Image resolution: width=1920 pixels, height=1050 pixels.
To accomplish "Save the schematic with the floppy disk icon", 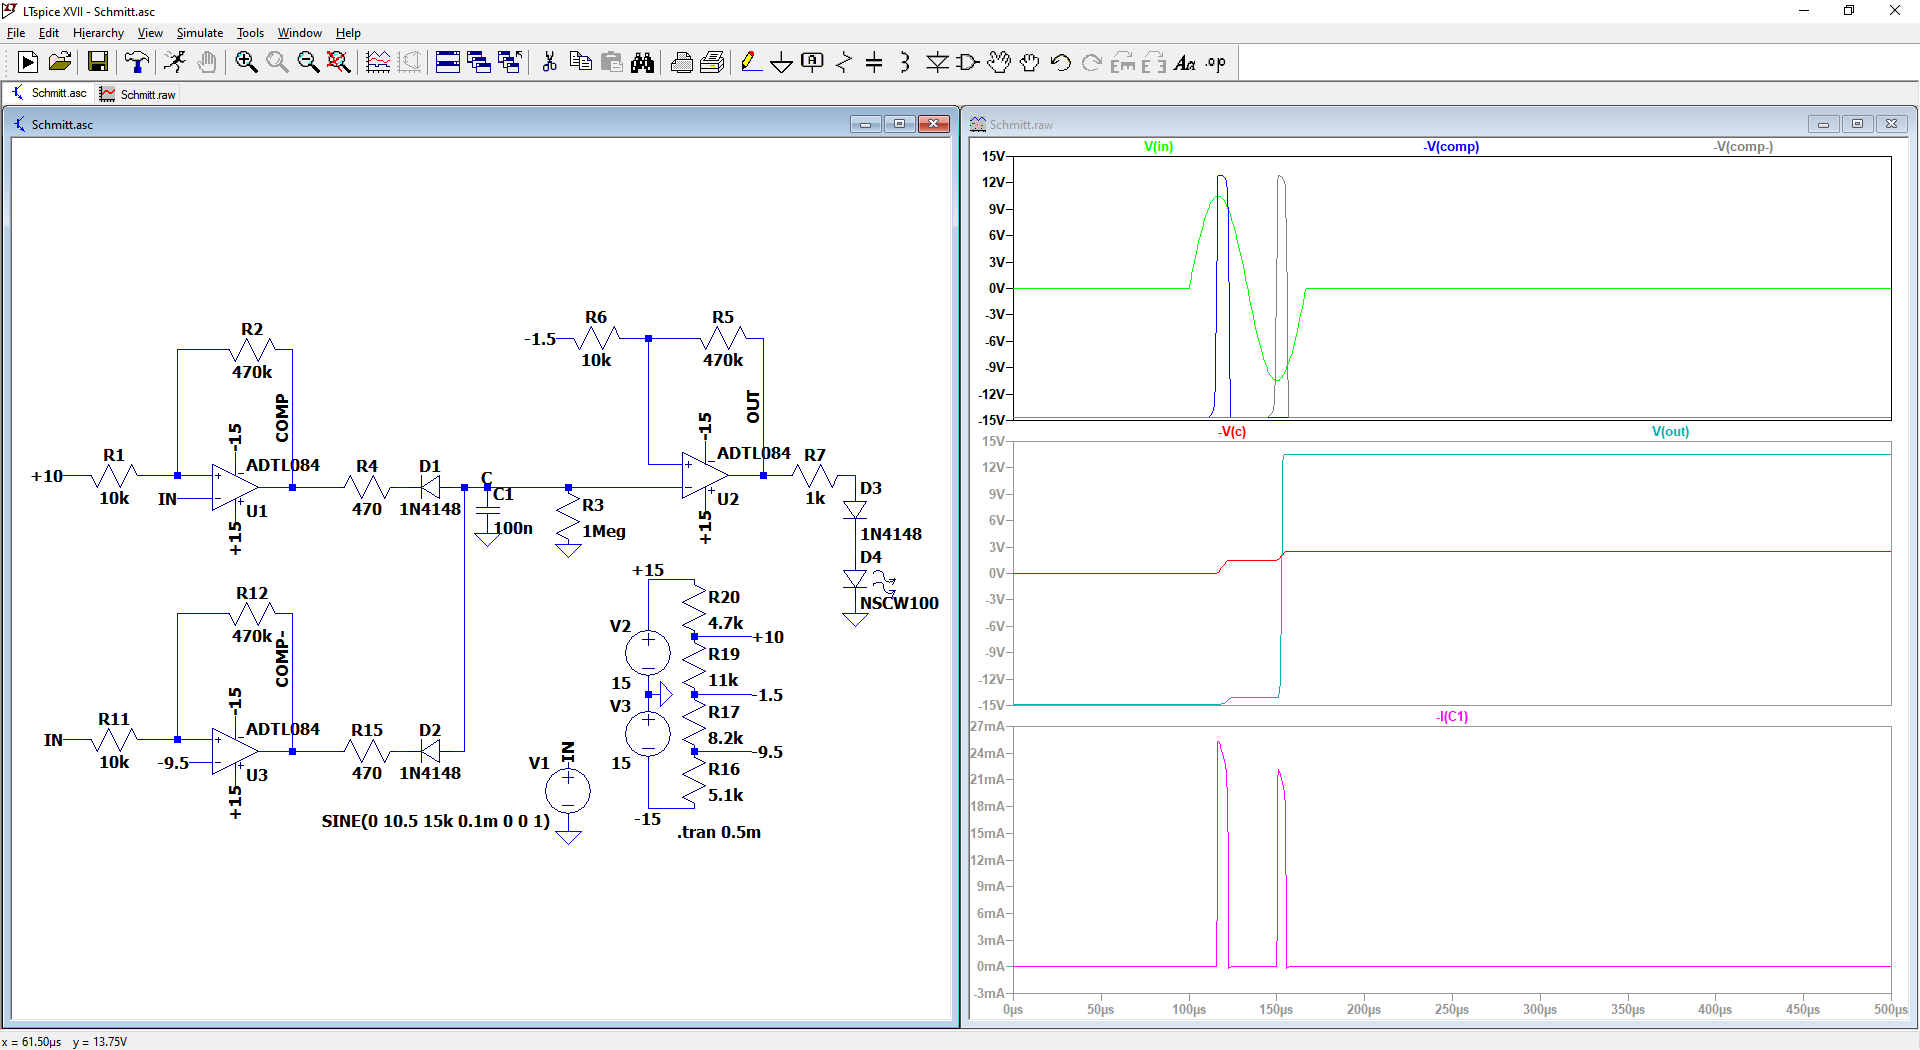I will [x=97, y=63].
